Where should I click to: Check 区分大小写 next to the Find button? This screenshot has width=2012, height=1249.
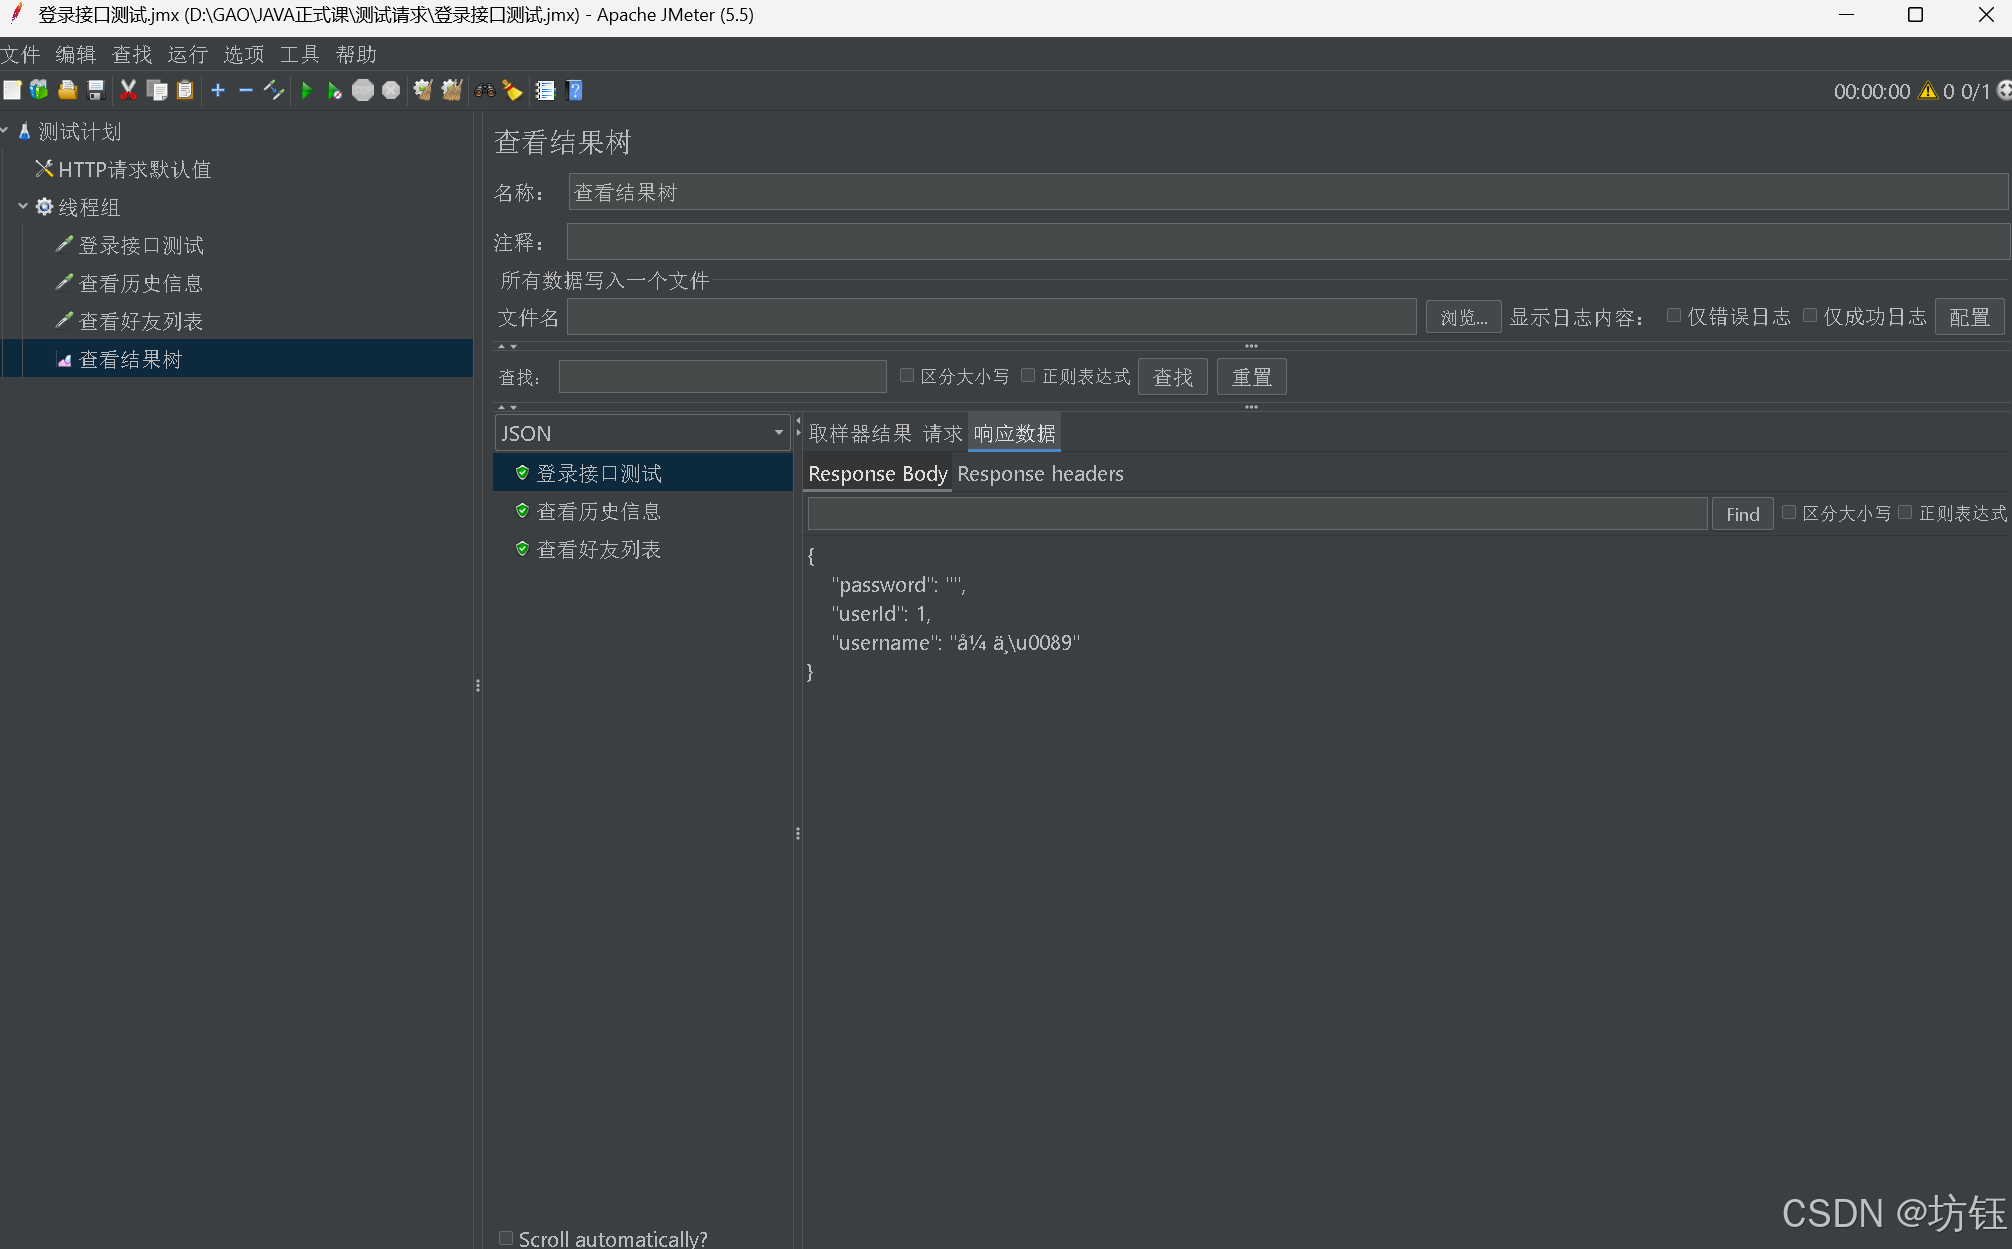click(x=1789, y=512)
